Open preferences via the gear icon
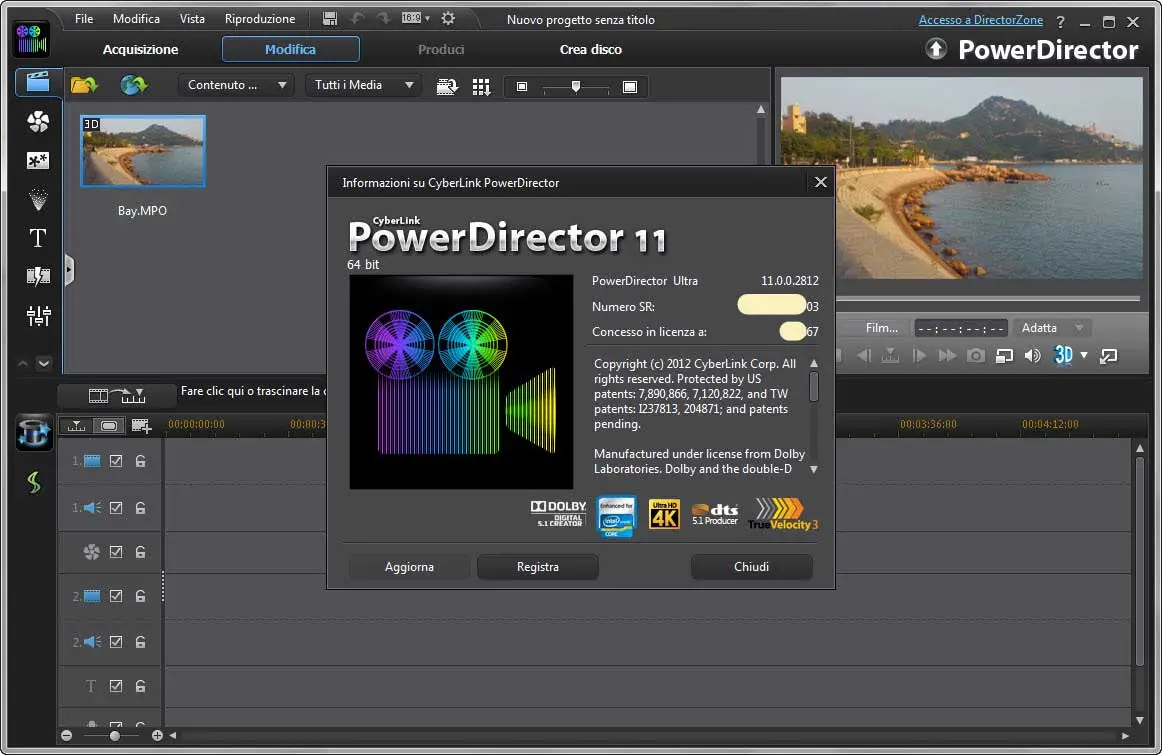Image resolution: width=1162 pixels, height=755 pixels. (448, 19)
